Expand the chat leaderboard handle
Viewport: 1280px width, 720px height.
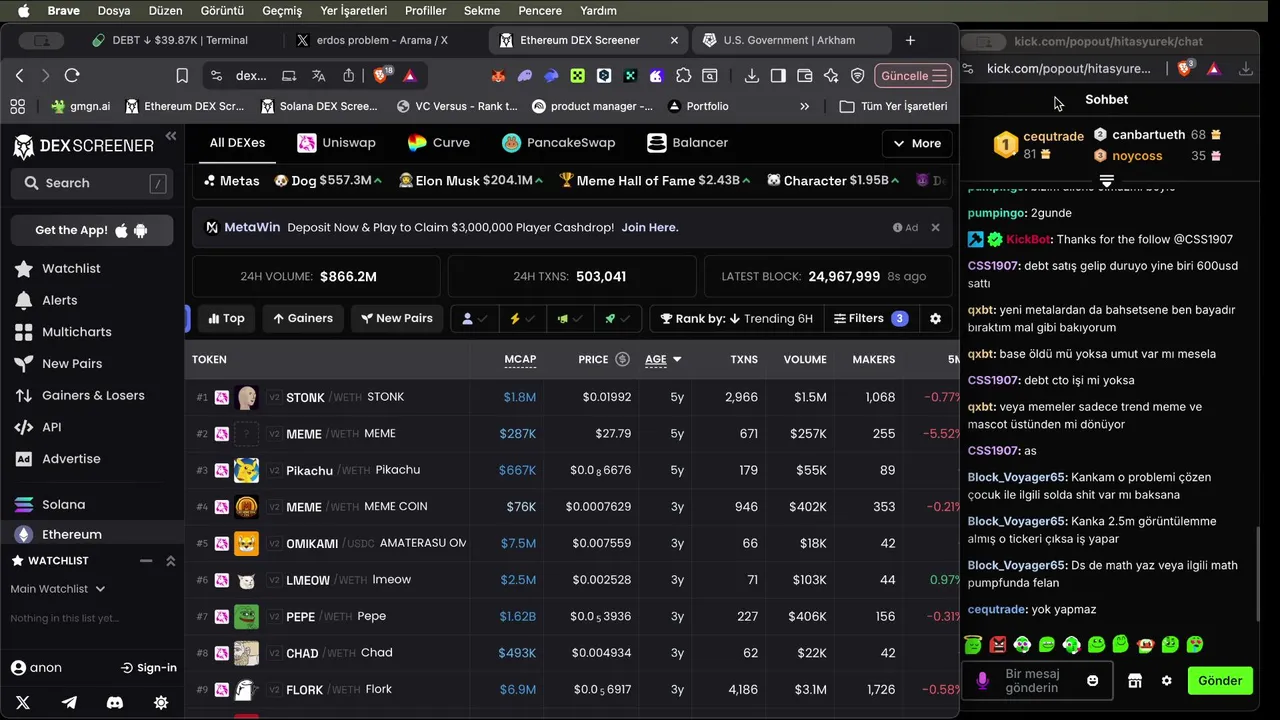1107,181
